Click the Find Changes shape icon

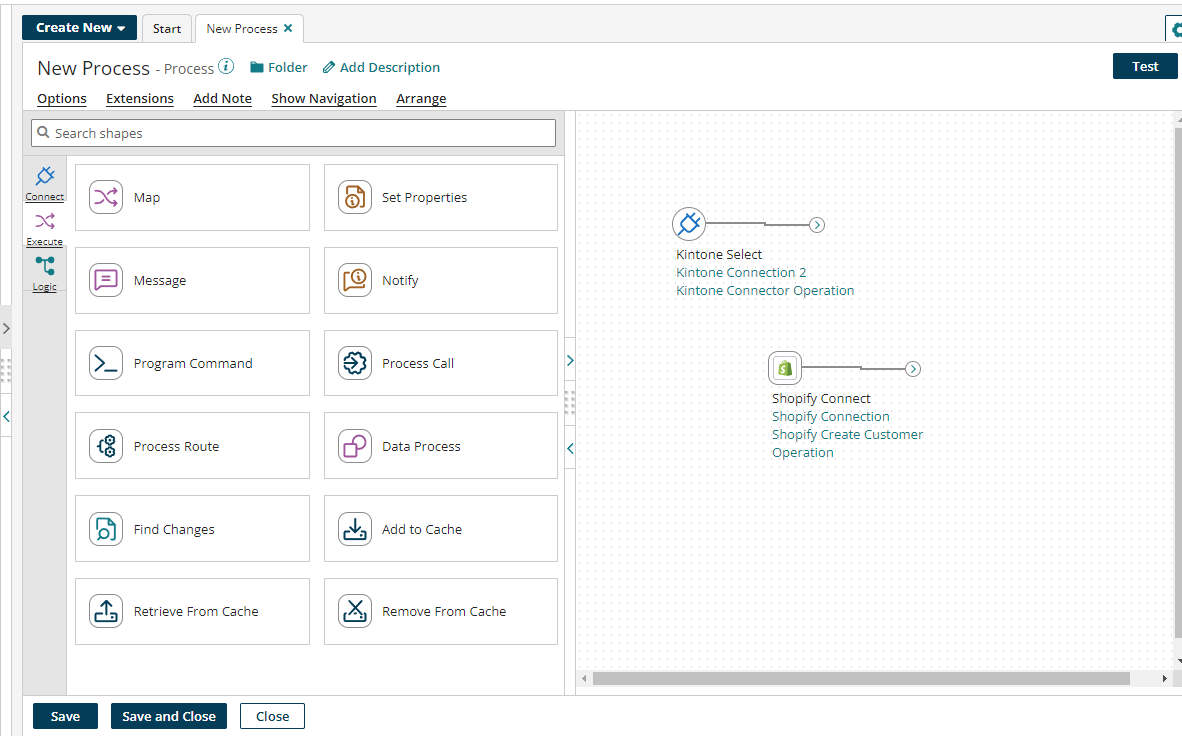click(x=106, y=529)
